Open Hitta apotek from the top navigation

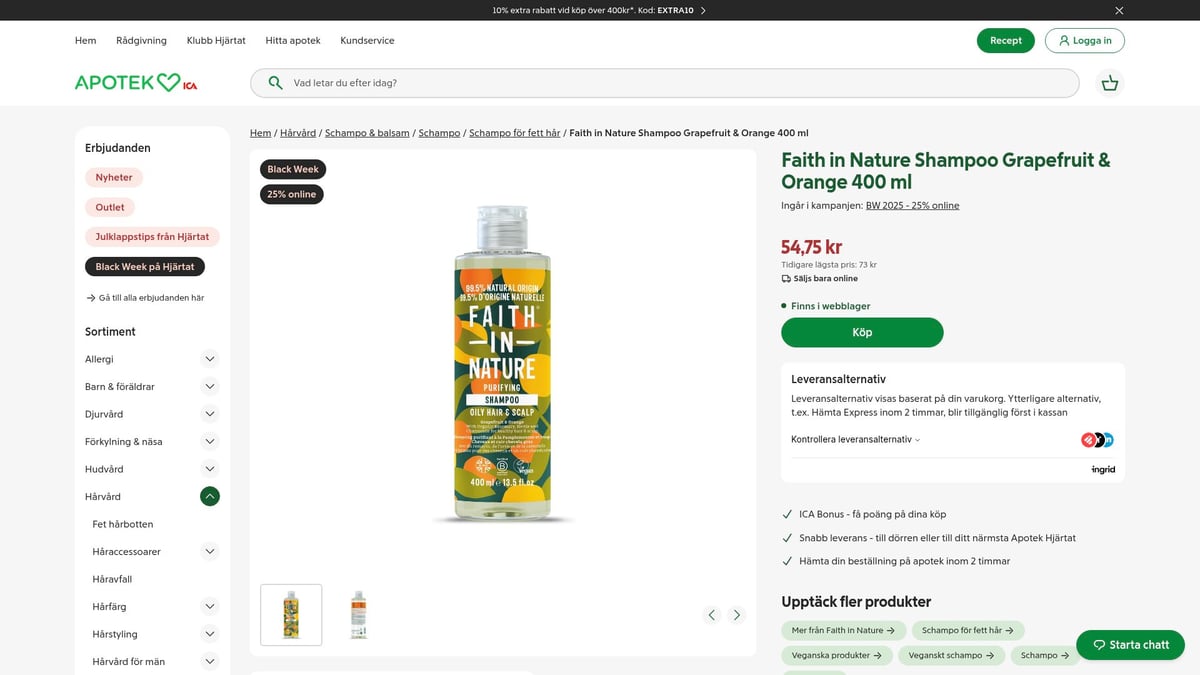(x=292, y=40)
